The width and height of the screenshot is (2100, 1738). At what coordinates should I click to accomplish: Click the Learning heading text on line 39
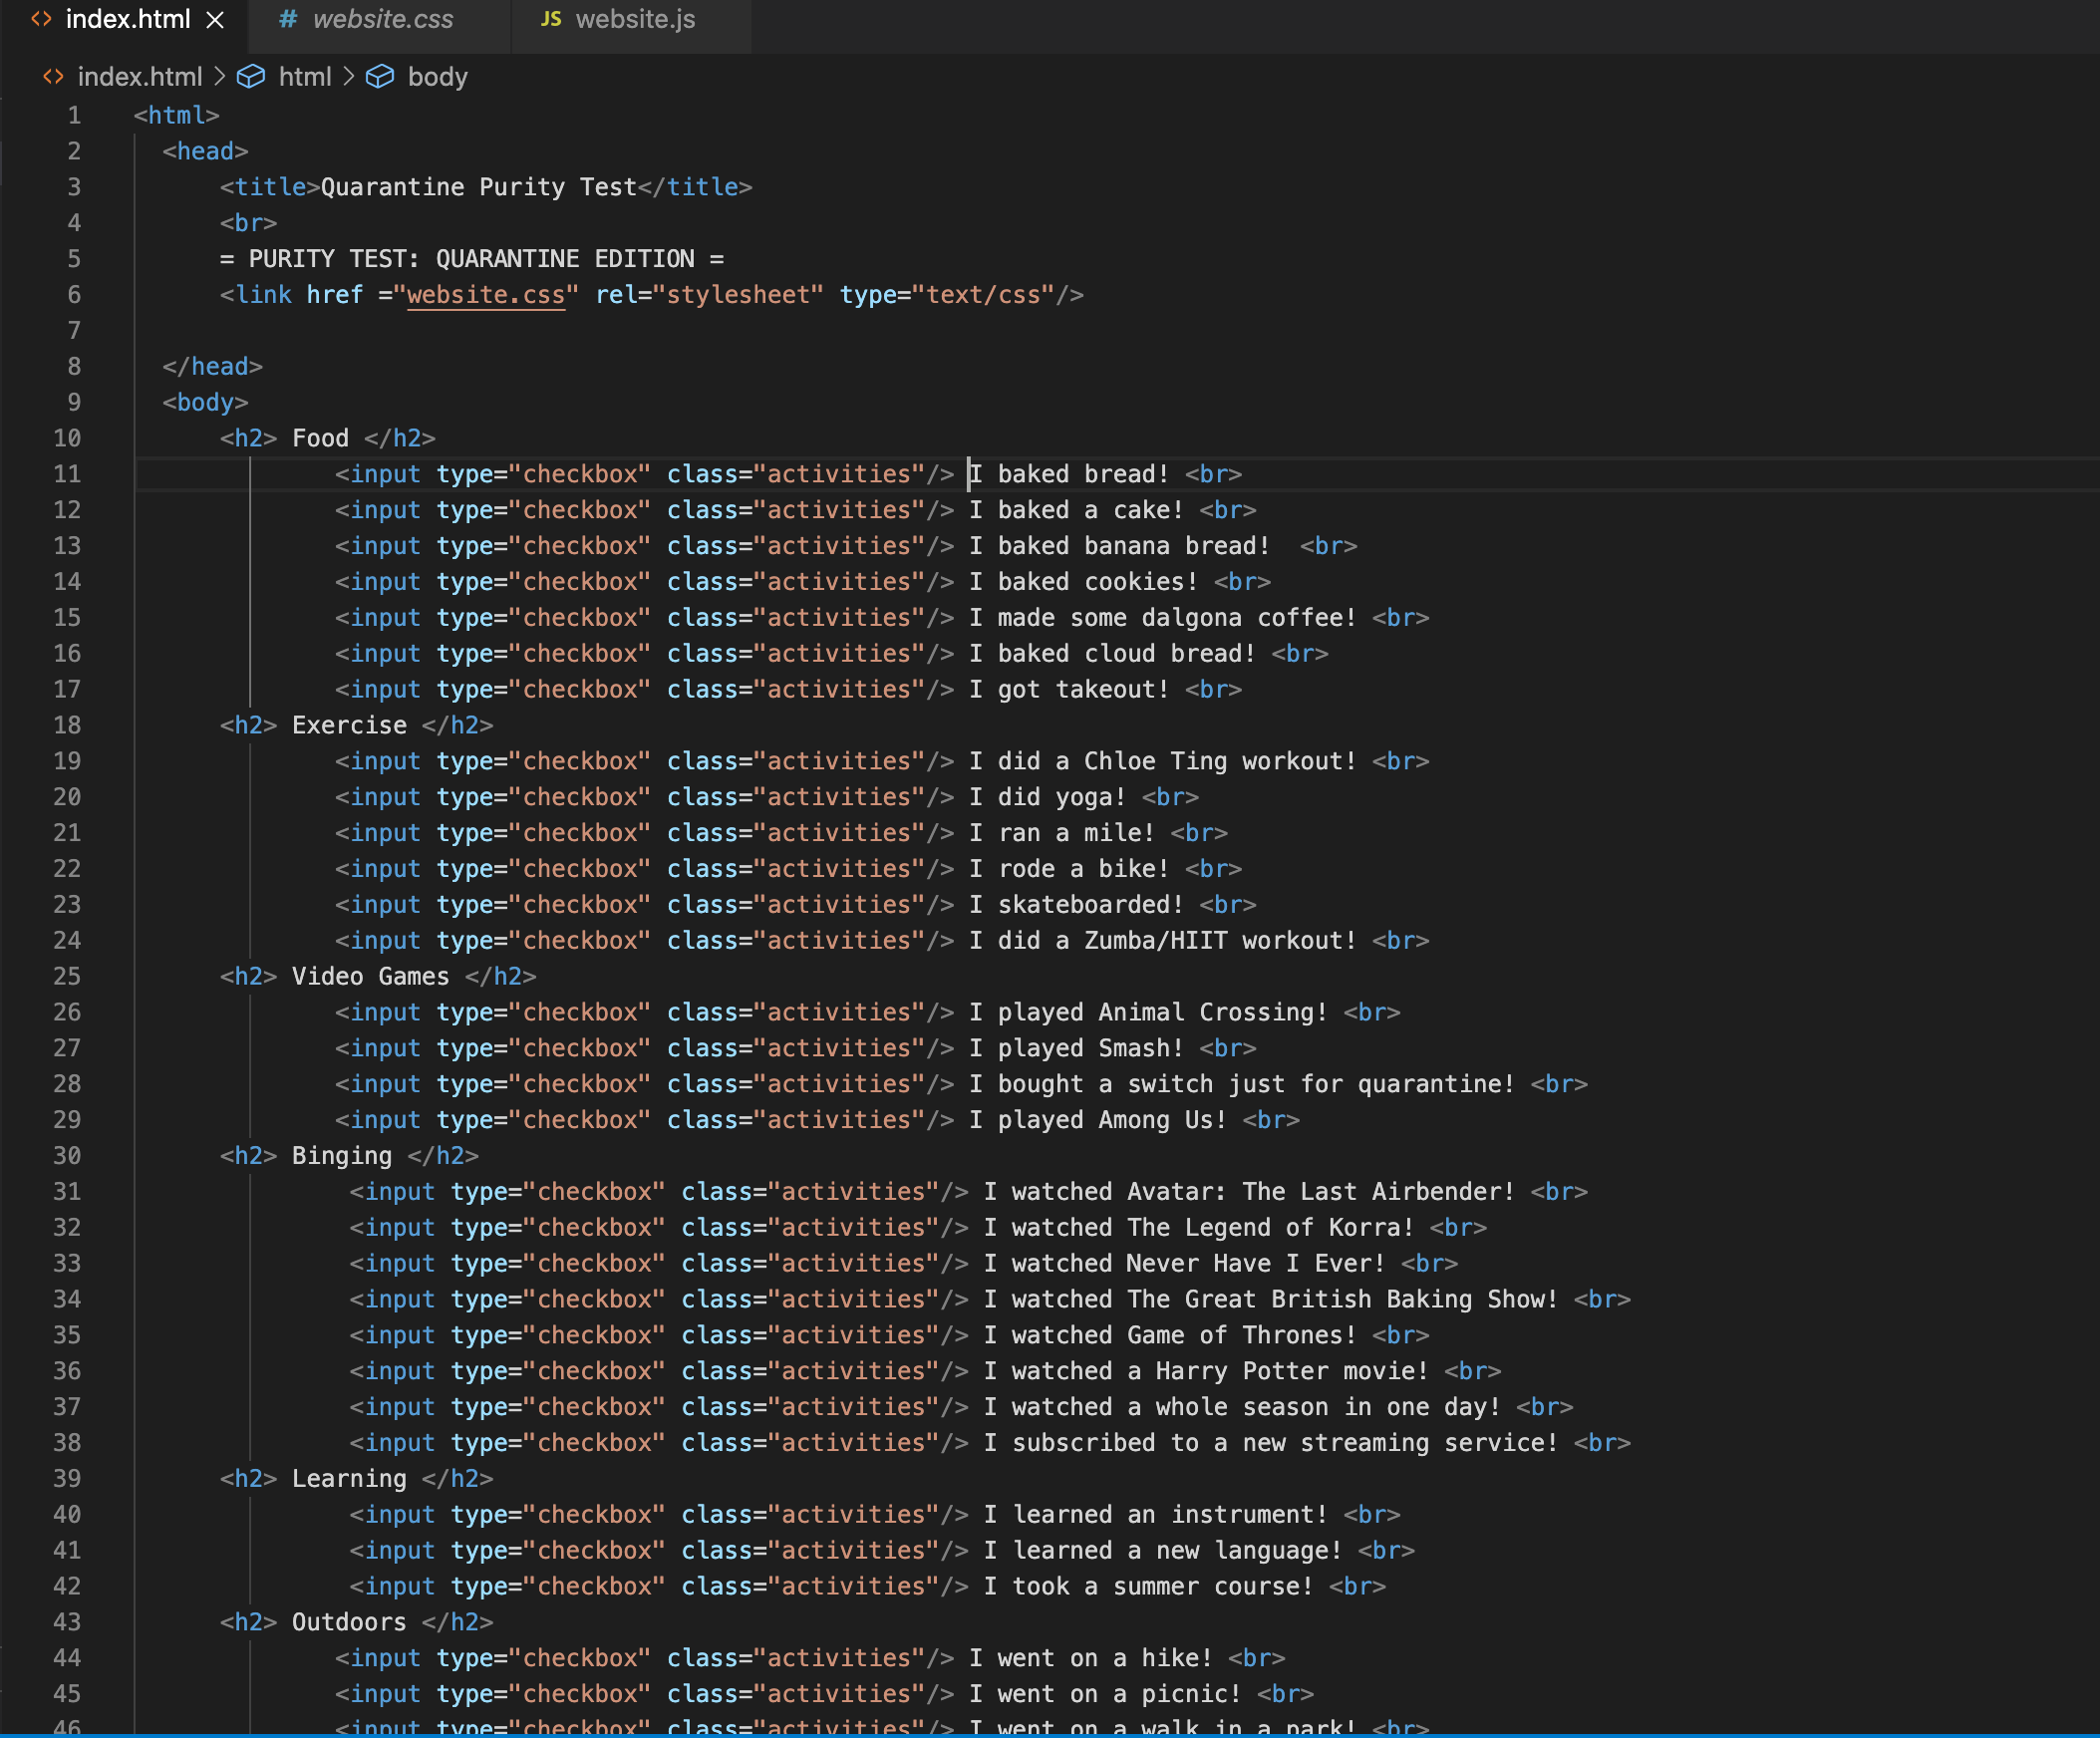349,1479
